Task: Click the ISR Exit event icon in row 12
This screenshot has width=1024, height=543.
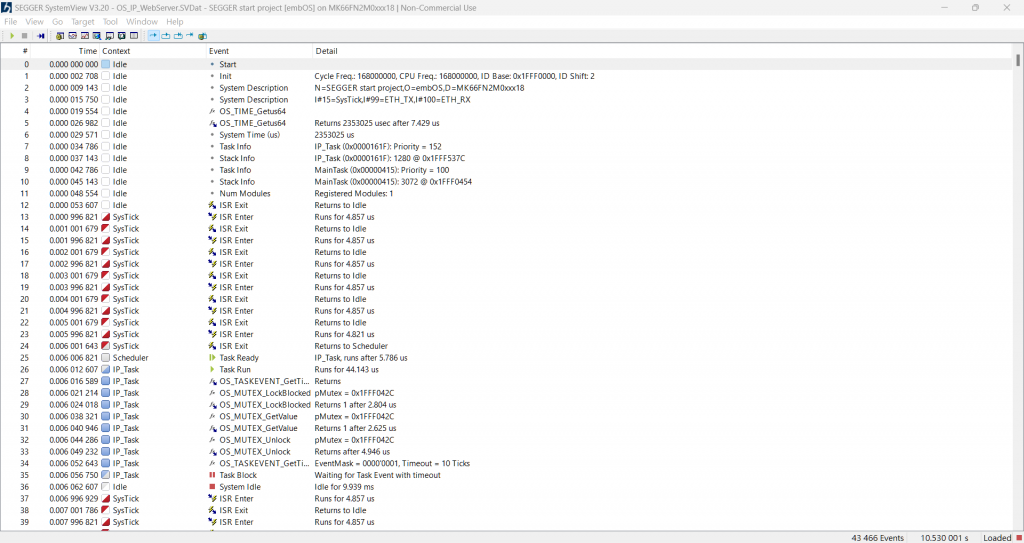Action: pos(212,205)
